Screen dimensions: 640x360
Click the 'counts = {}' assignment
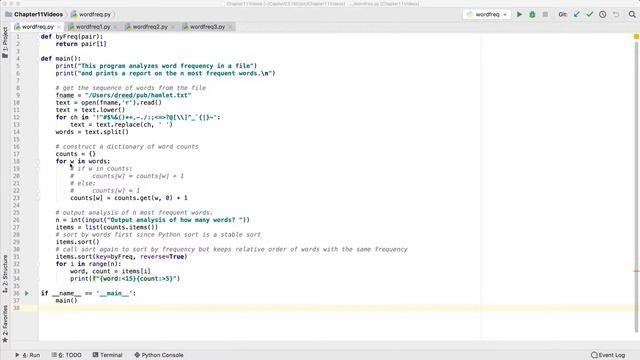(x=76, y=154)
